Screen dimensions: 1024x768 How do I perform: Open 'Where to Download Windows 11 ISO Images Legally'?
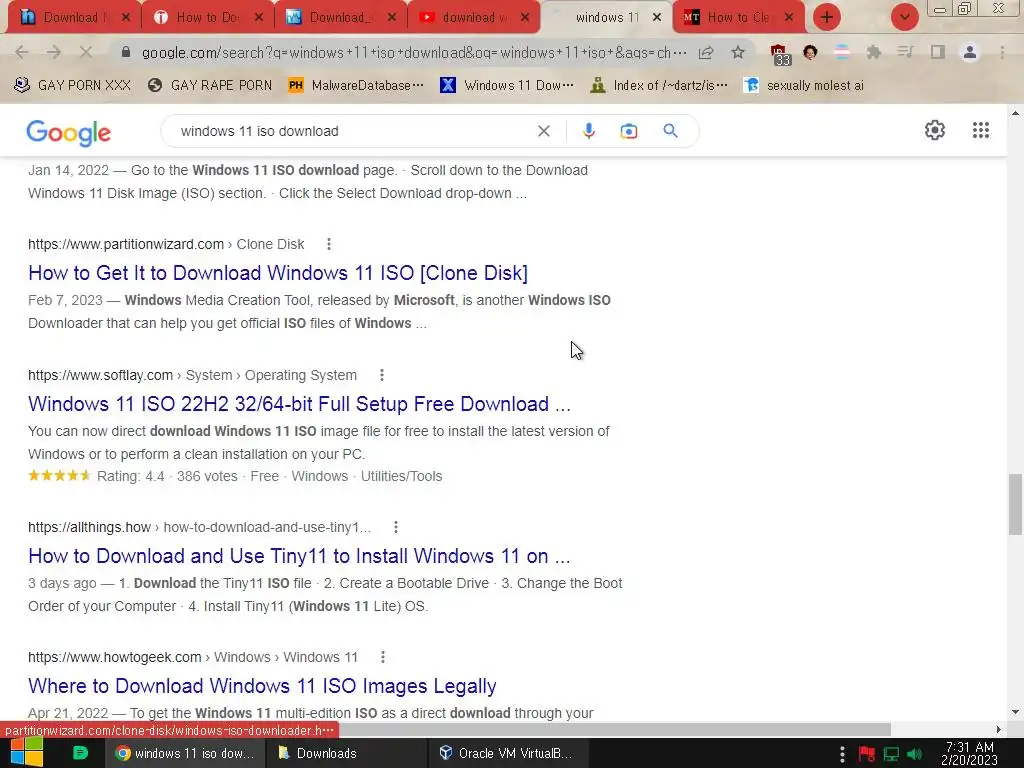click(x=262, y=686)
